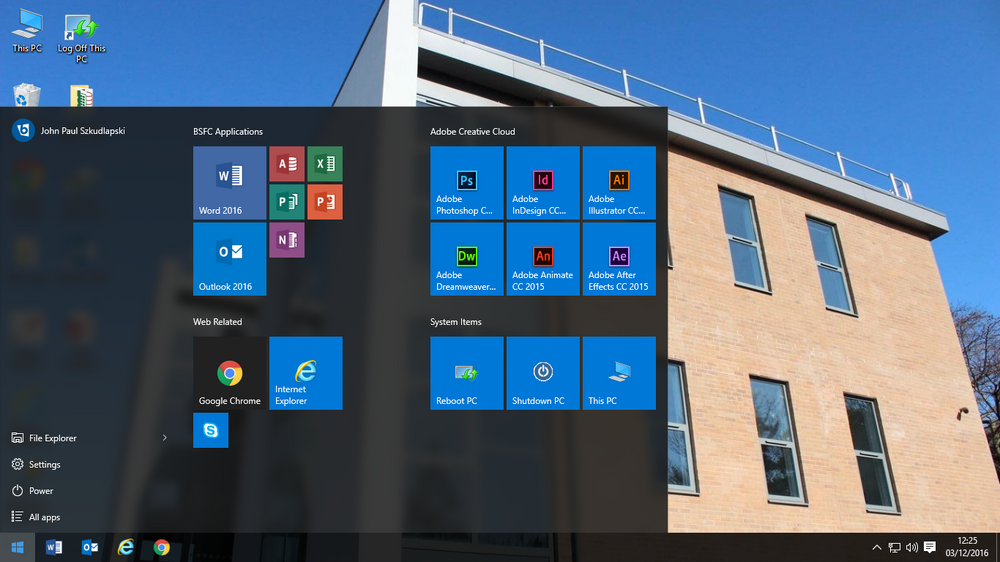Open the Outlook 2016 tile
This screenshot has height=562, width=1000.
tap(230, 259)
